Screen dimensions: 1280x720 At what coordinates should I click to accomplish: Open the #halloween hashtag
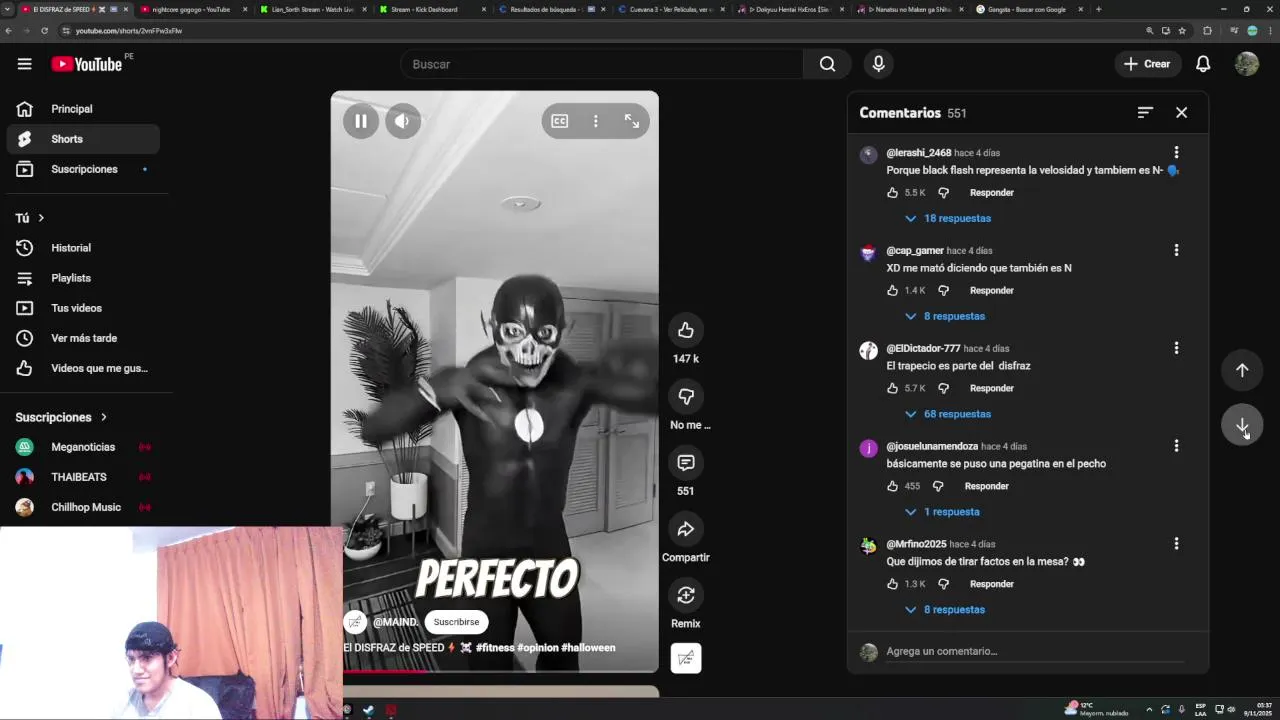tap(588, 648)
